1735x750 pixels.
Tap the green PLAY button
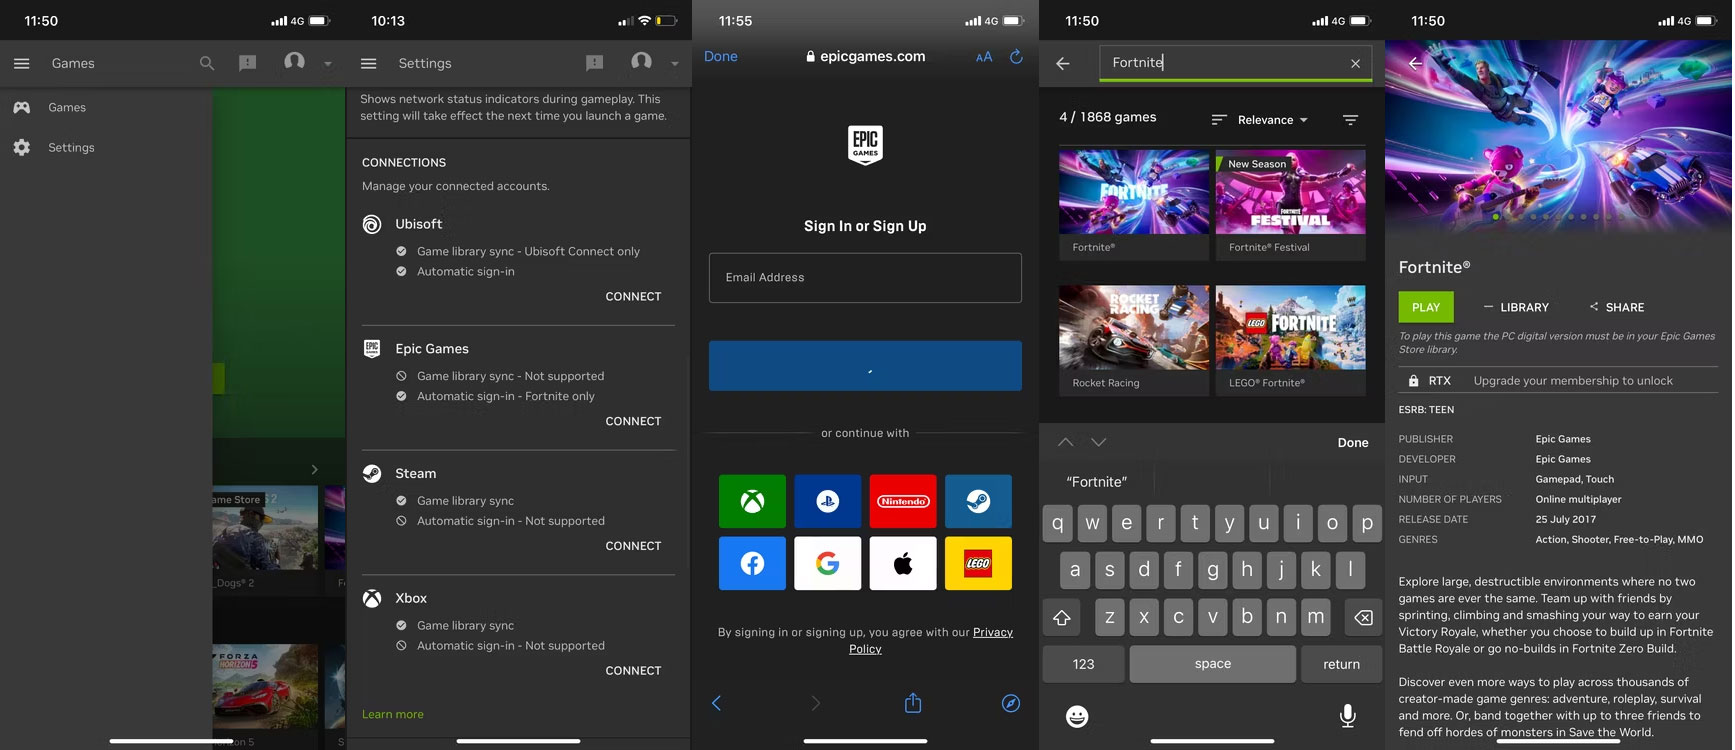coord(1426,307)
